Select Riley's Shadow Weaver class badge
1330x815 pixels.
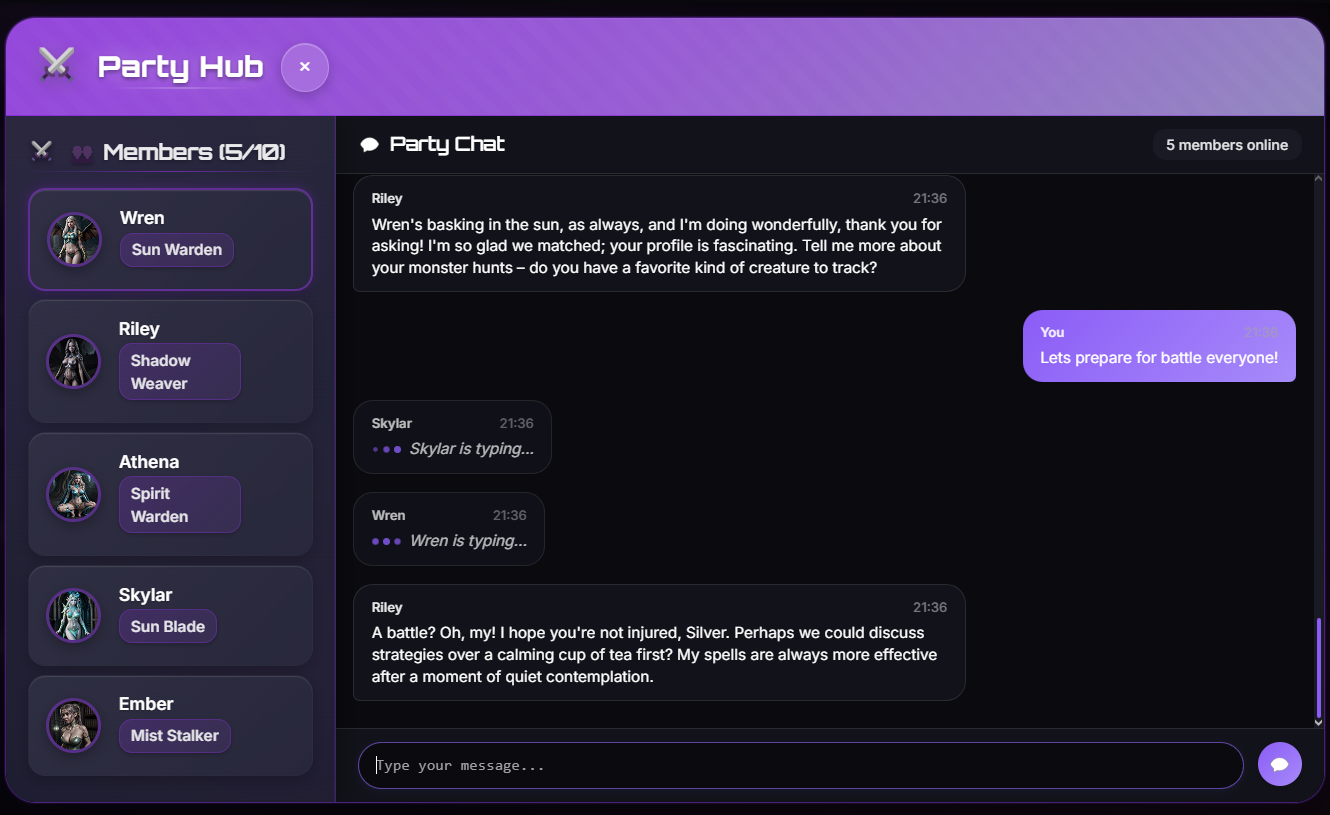179,372
